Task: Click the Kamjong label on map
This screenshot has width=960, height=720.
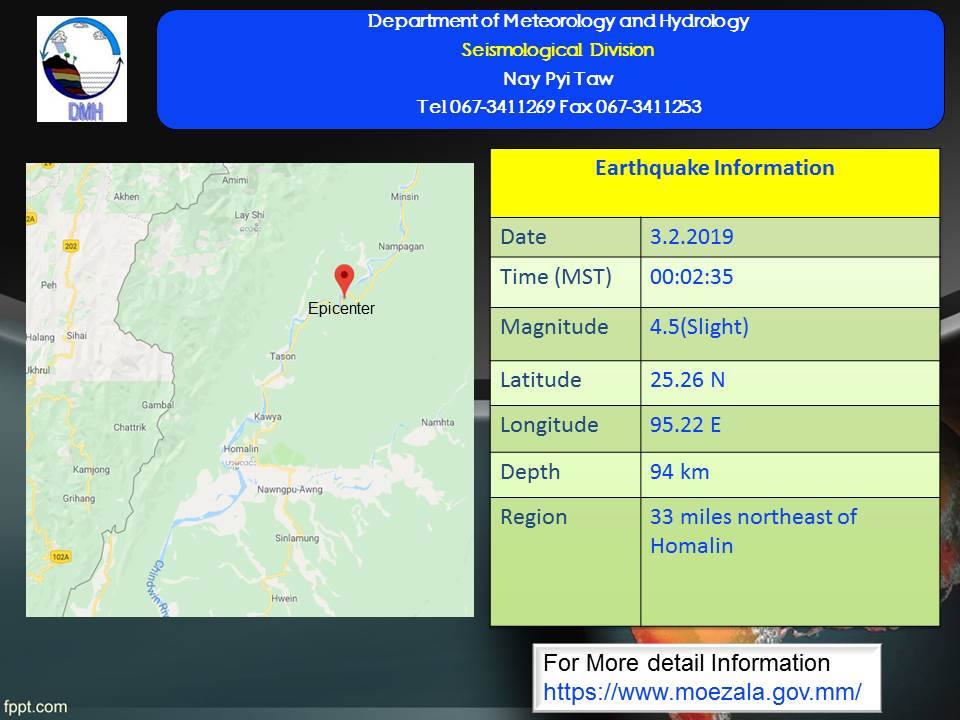Action: [x=91, y=470]
